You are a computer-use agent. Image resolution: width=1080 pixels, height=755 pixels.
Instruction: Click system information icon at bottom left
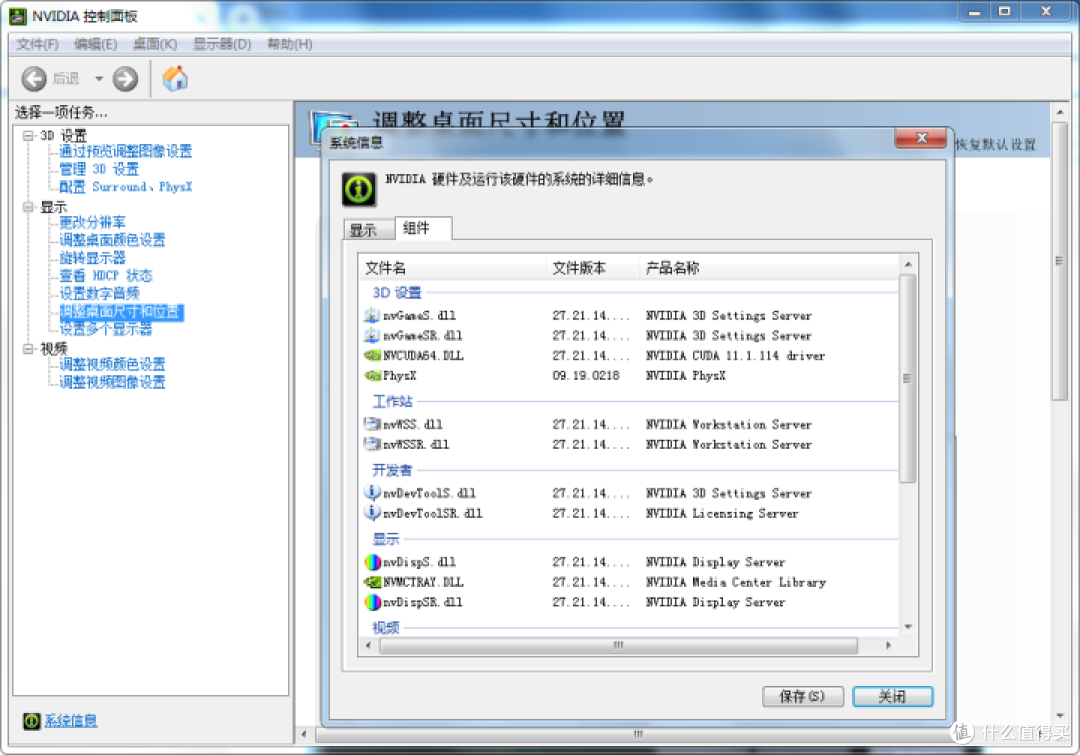pos(32,721)
